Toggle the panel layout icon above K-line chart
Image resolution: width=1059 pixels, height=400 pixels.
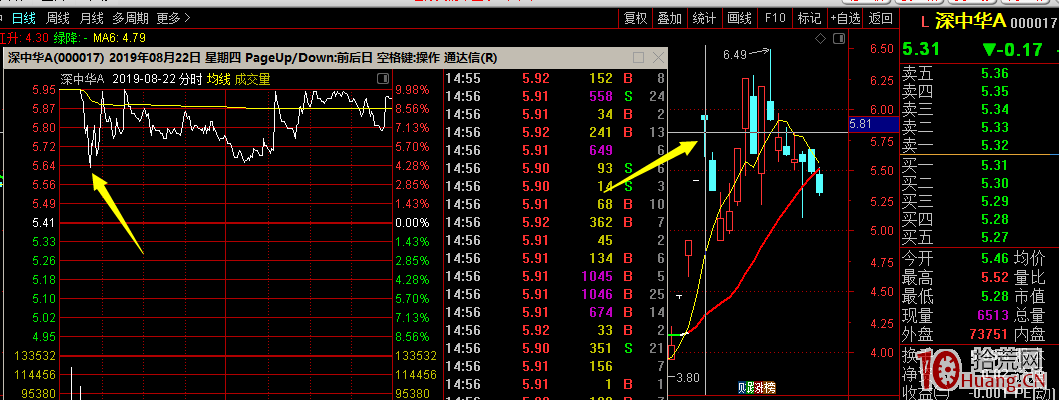pos(839,39)
